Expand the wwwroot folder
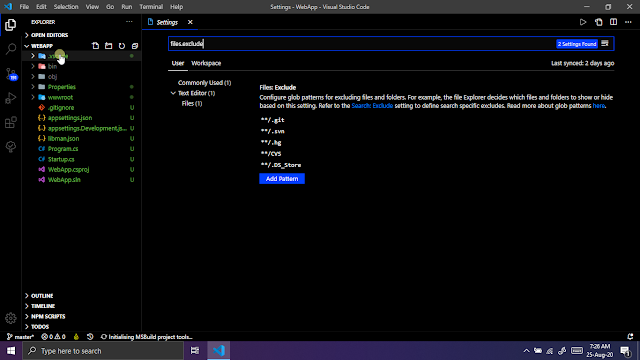 [33, 97]
